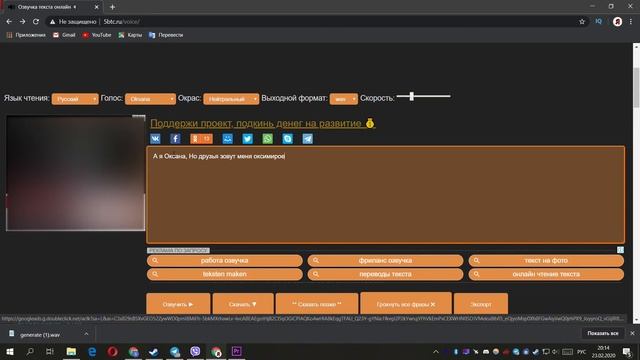Click the 'фриланс озвучка' ad search link
The width and height of the screenshot is (640, 360).
point(385,260)
